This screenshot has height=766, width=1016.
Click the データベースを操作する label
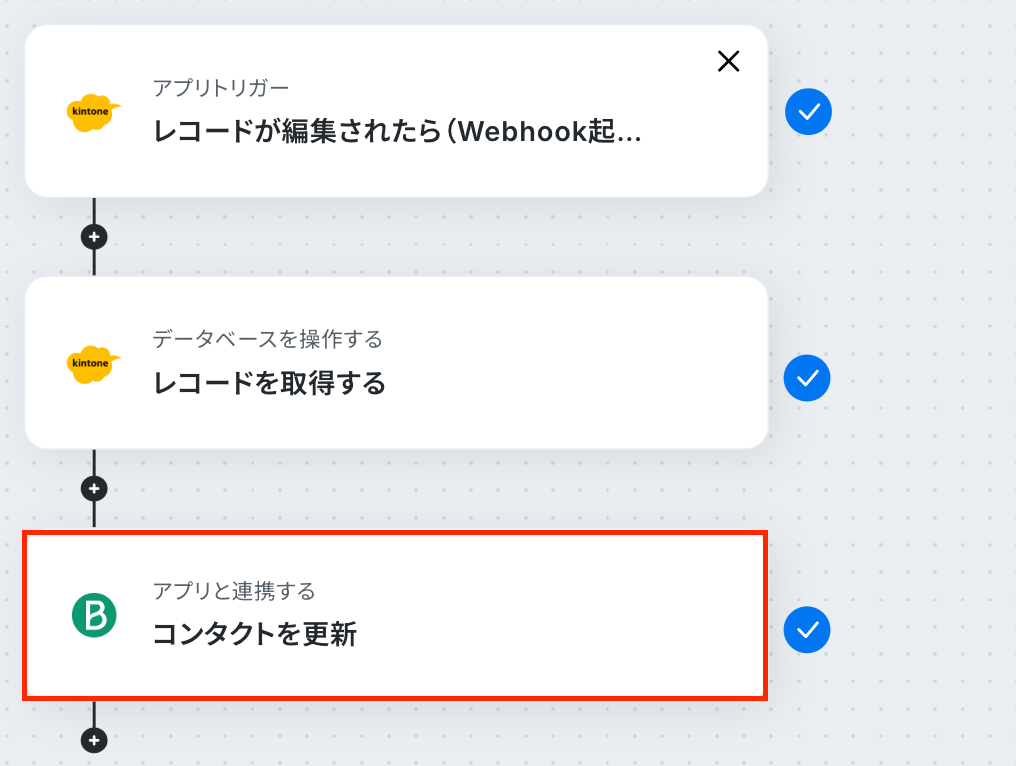[x=267, y=339]
